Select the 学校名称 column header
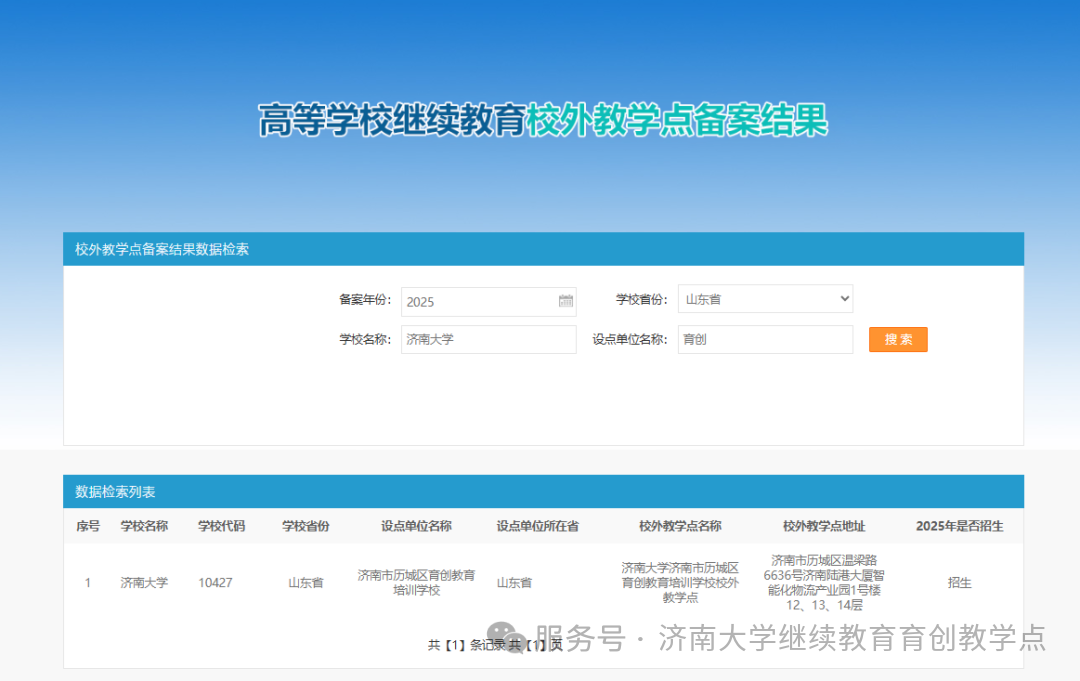The width and height of the screenshot is (1080, 681). tap(146, 526)
